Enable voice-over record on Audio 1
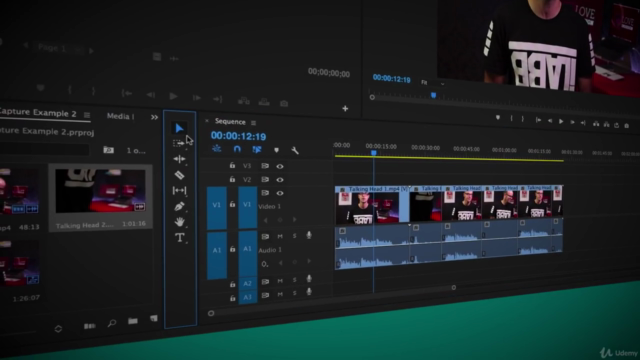640x360 pixels. pos(309,235)
